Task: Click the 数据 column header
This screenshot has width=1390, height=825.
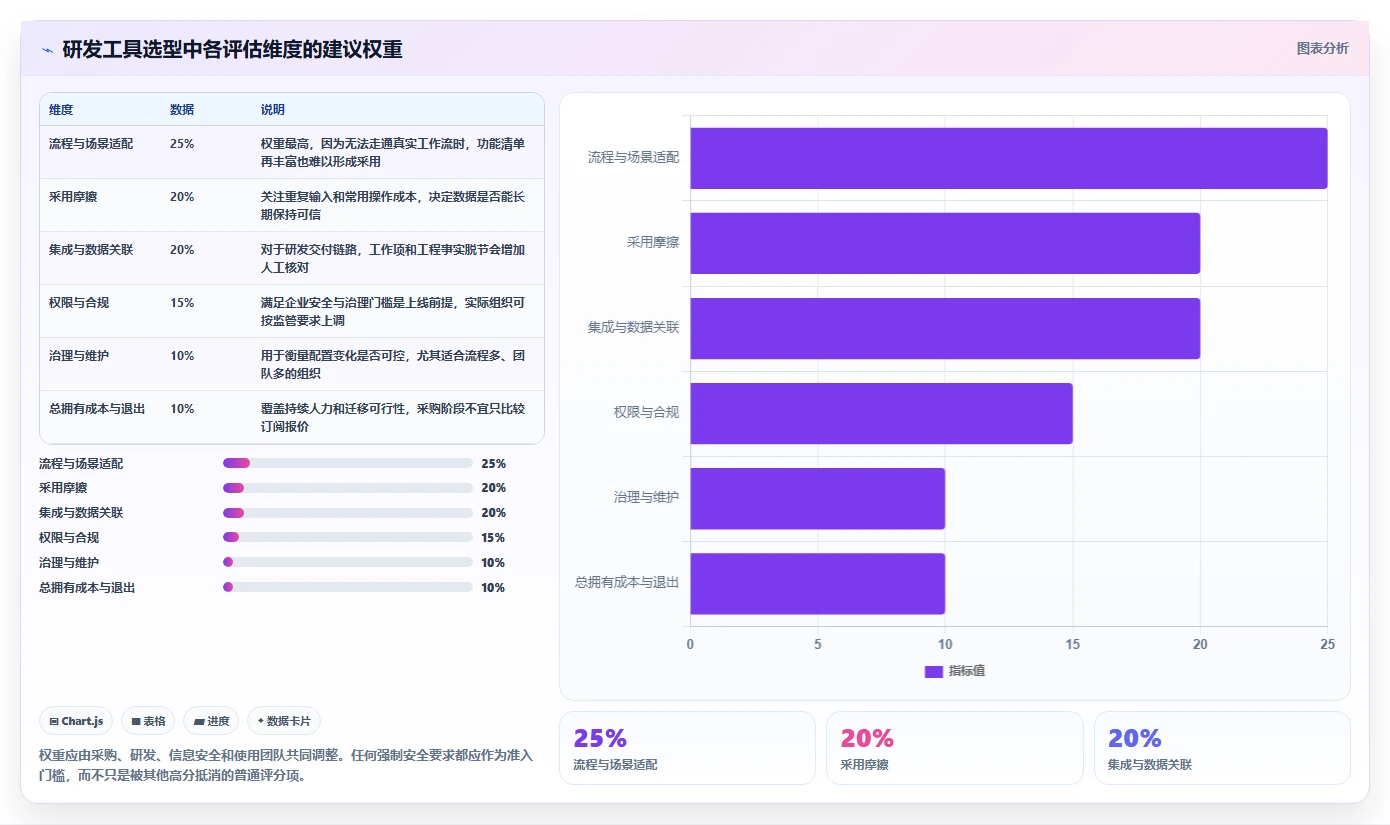Action: pos(182,109)
